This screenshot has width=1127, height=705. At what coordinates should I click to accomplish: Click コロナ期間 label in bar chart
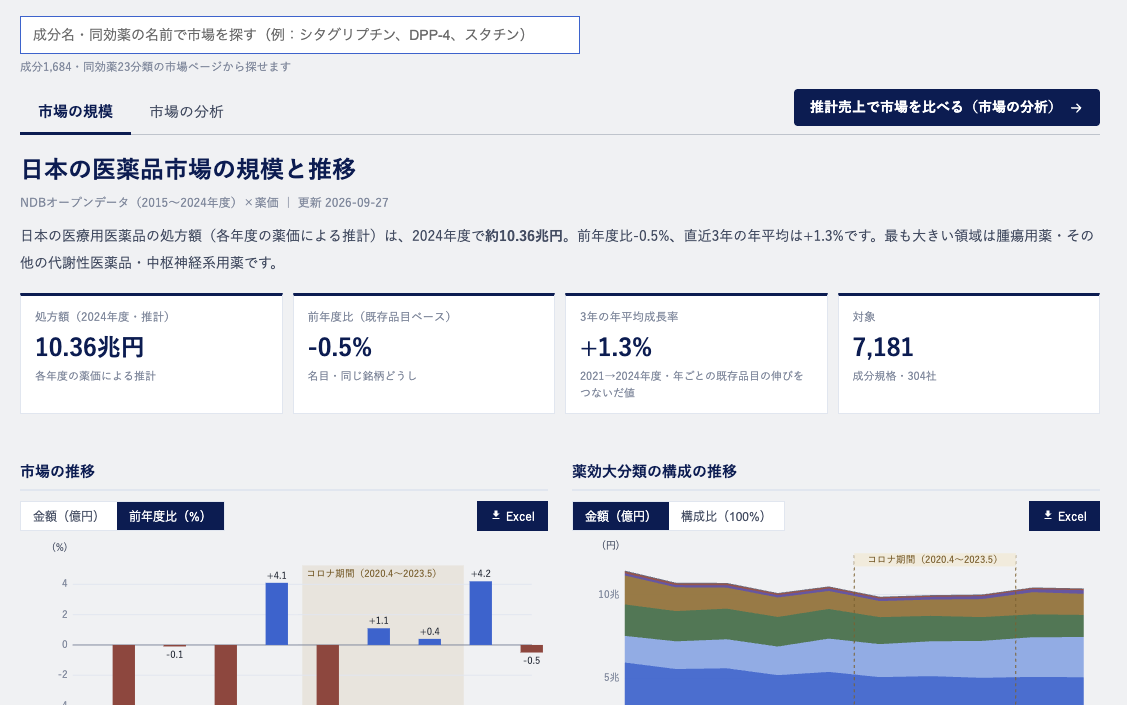click(371, 573)
